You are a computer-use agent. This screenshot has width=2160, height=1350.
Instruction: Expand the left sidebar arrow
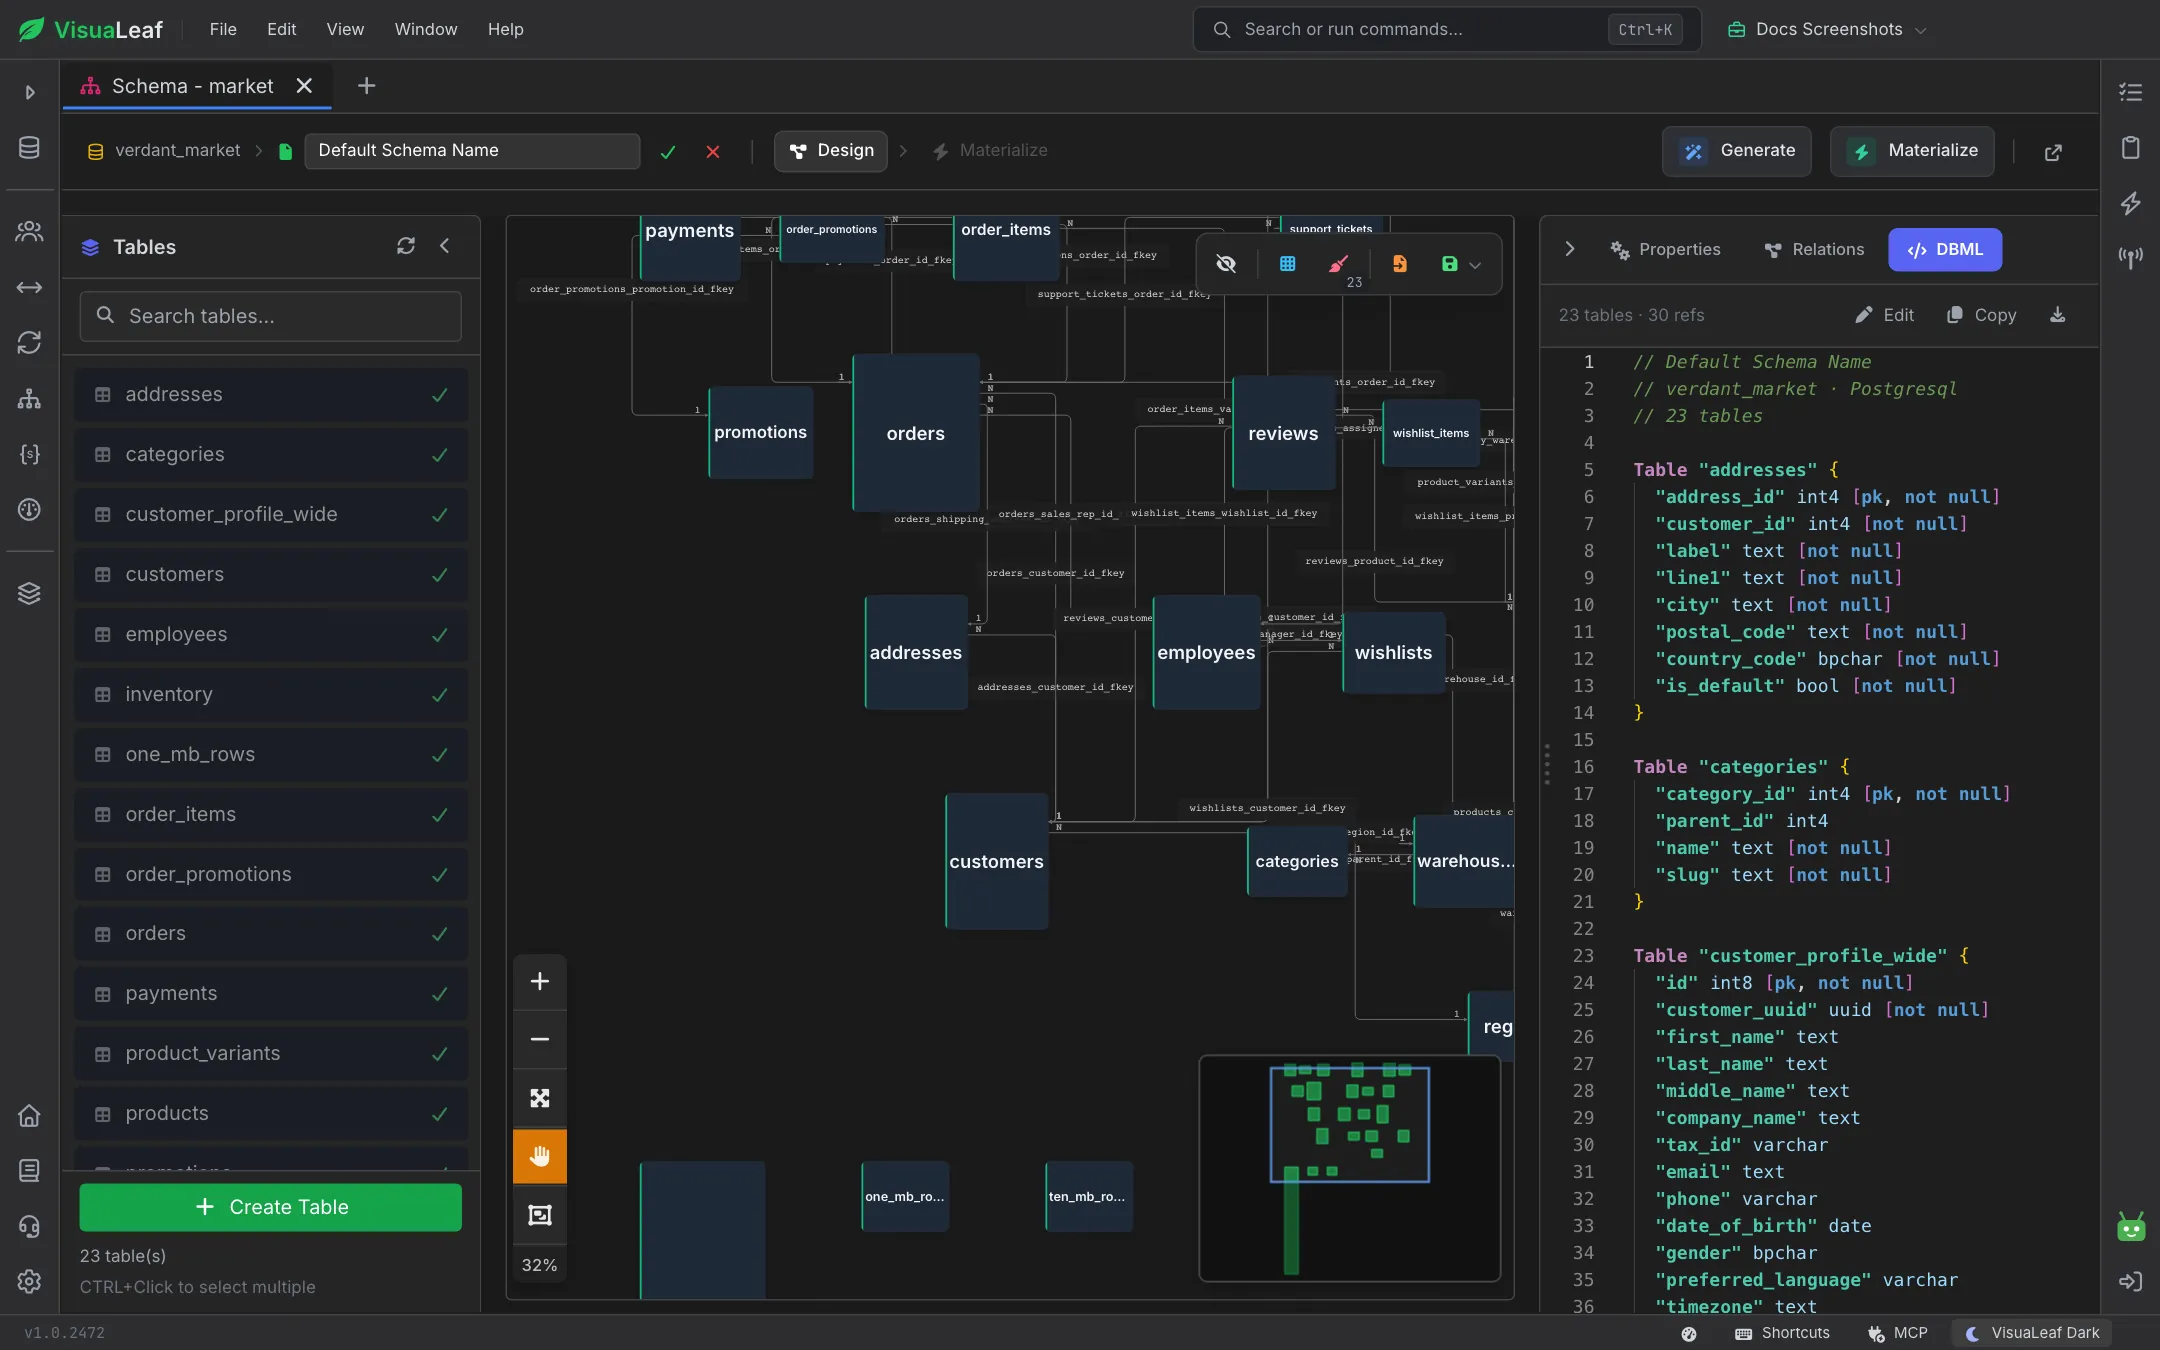[30, 92]
